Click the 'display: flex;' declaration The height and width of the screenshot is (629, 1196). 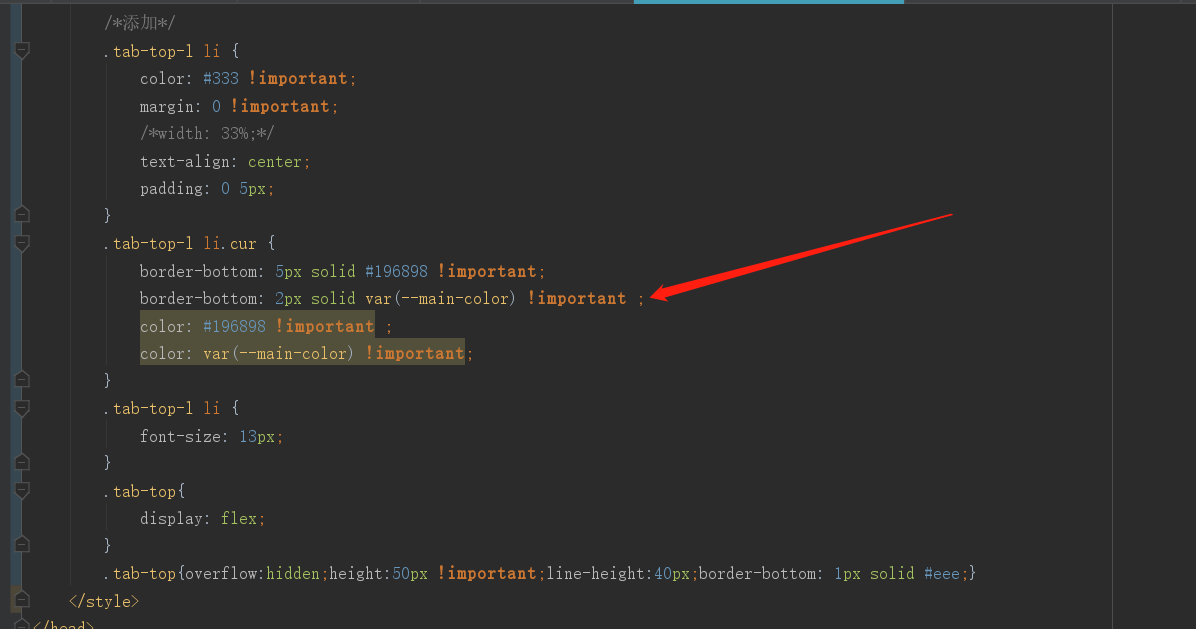[x=203, y=518]
